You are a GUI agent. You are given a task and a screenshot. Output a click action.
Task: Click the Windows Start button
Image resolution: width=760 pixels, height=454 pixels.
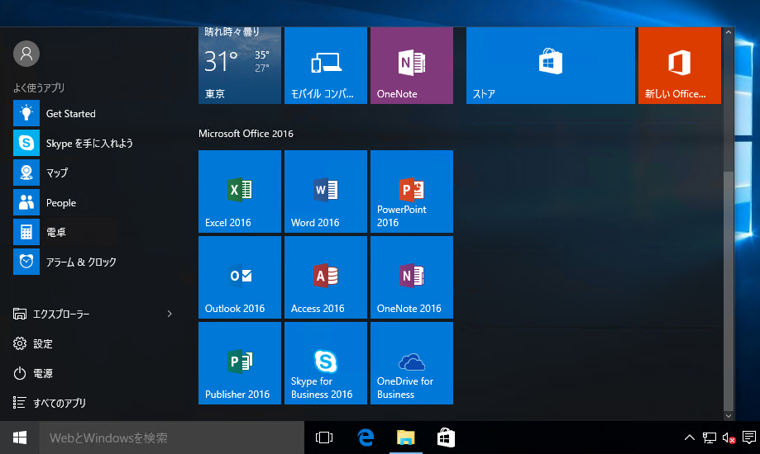19,438
